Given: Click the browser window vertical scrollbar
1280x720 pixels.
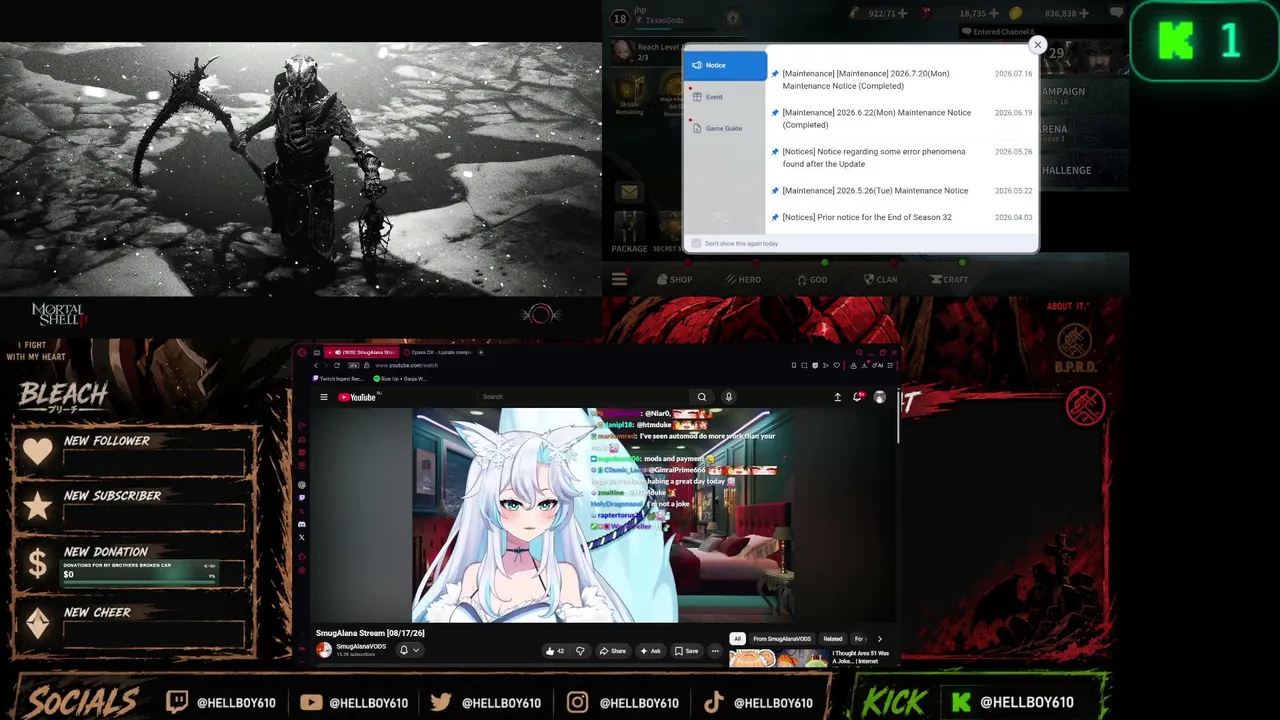Looking at the screenshot, I should pos(897,415).
